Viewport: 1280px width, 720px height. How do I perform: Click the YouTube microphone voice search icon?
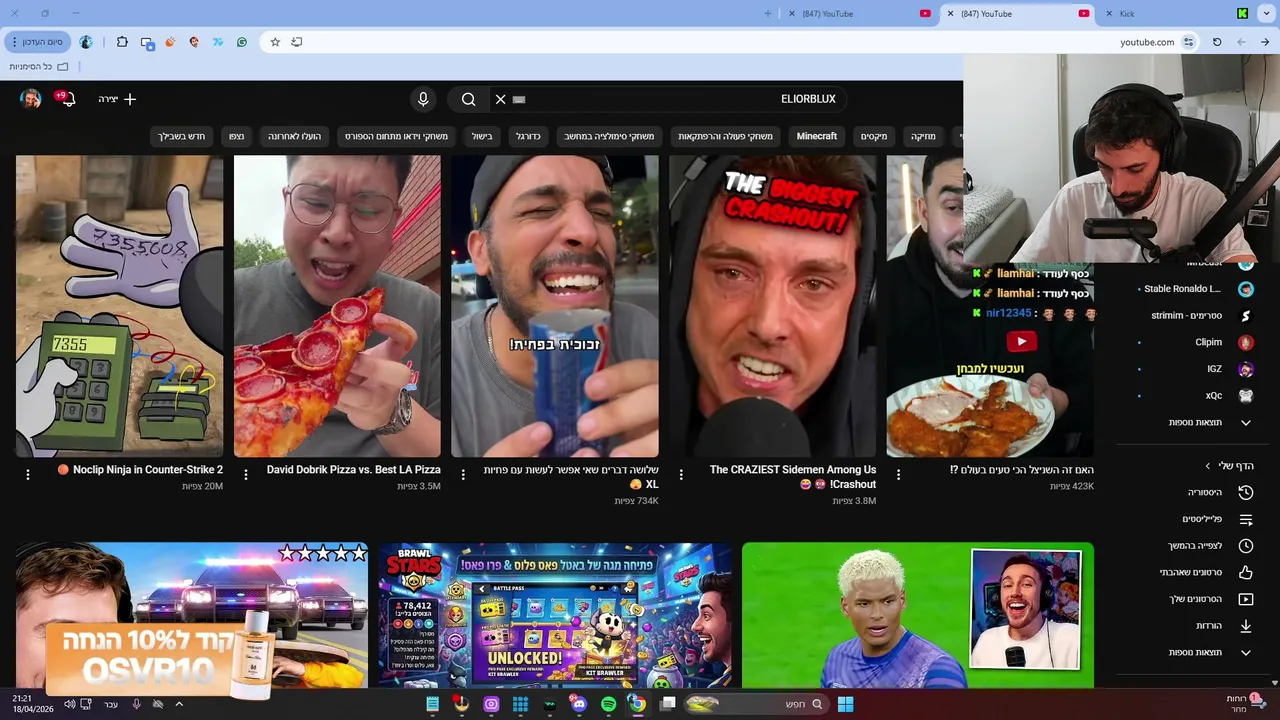[423, 99]
